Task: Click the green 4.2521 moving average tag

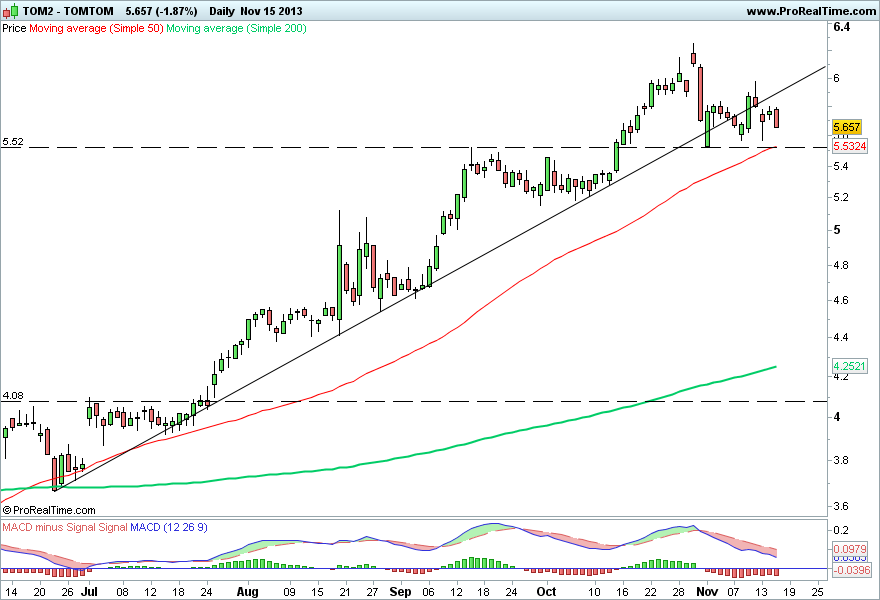Action: [x=850, y=366]
